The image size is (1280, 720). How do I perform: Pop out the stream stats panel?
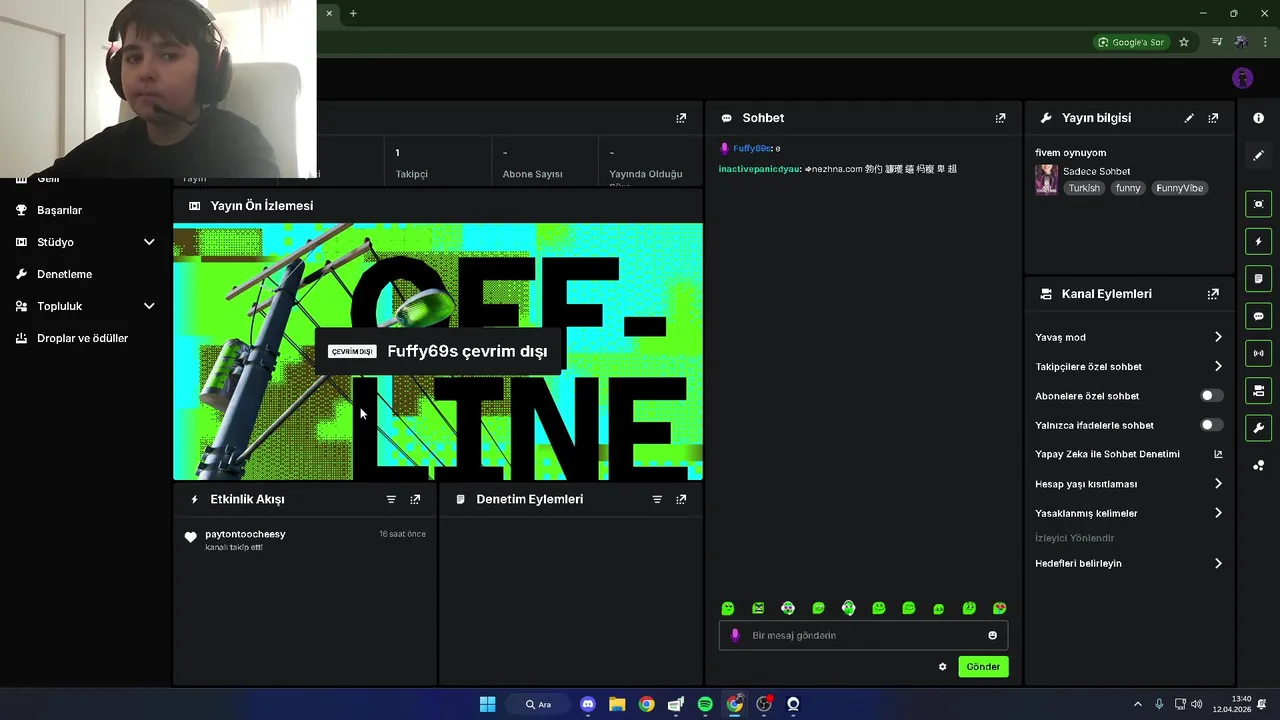click(x=681, y=118)
